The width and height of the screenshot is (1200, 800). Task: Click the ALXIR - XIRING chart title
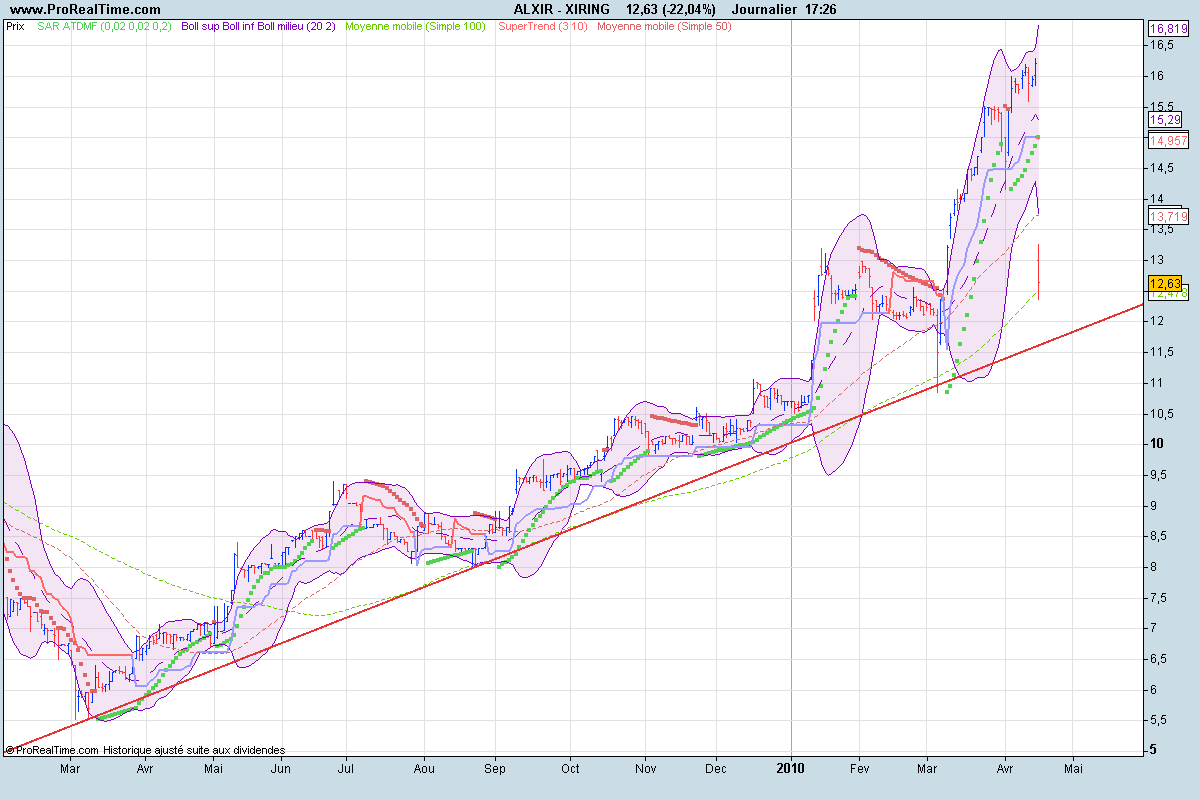pos(562,9)
